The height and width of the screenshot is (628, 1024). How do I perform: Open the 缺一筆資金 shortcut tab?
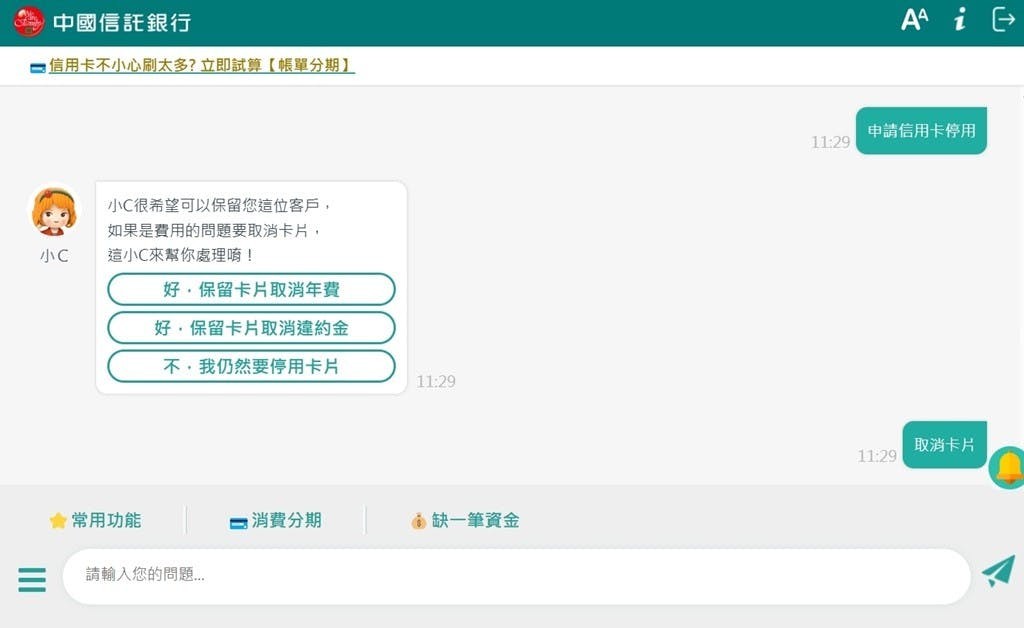pyautogui.click(x=465, y=520)
